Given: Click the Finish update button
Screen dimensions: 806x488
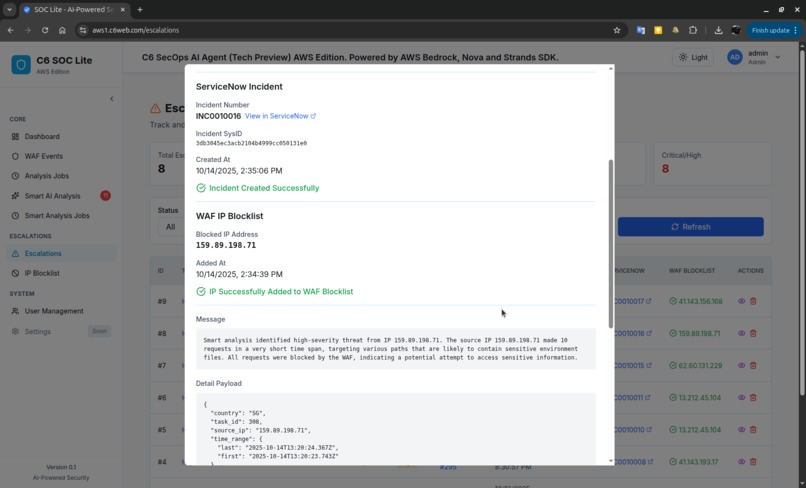Looking at the screenshot, I should coord(774,30).
